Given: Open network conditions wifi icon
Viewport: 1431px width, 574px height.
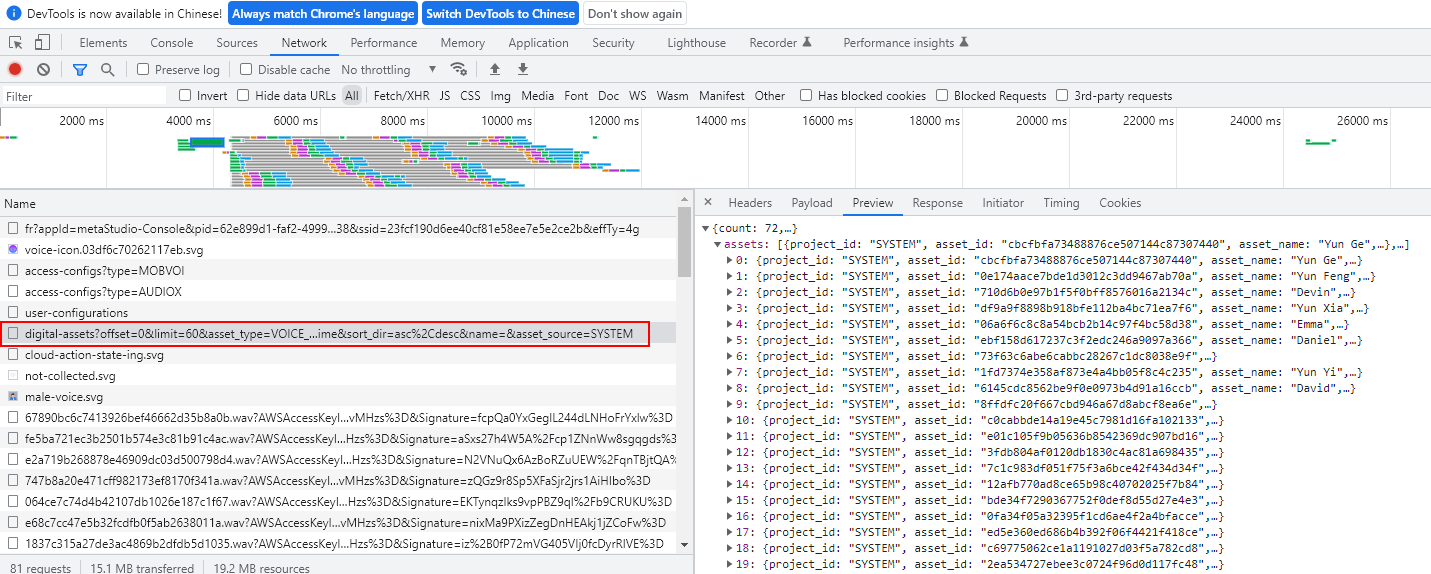Looking at the screenshot, I should click(459, 69).
